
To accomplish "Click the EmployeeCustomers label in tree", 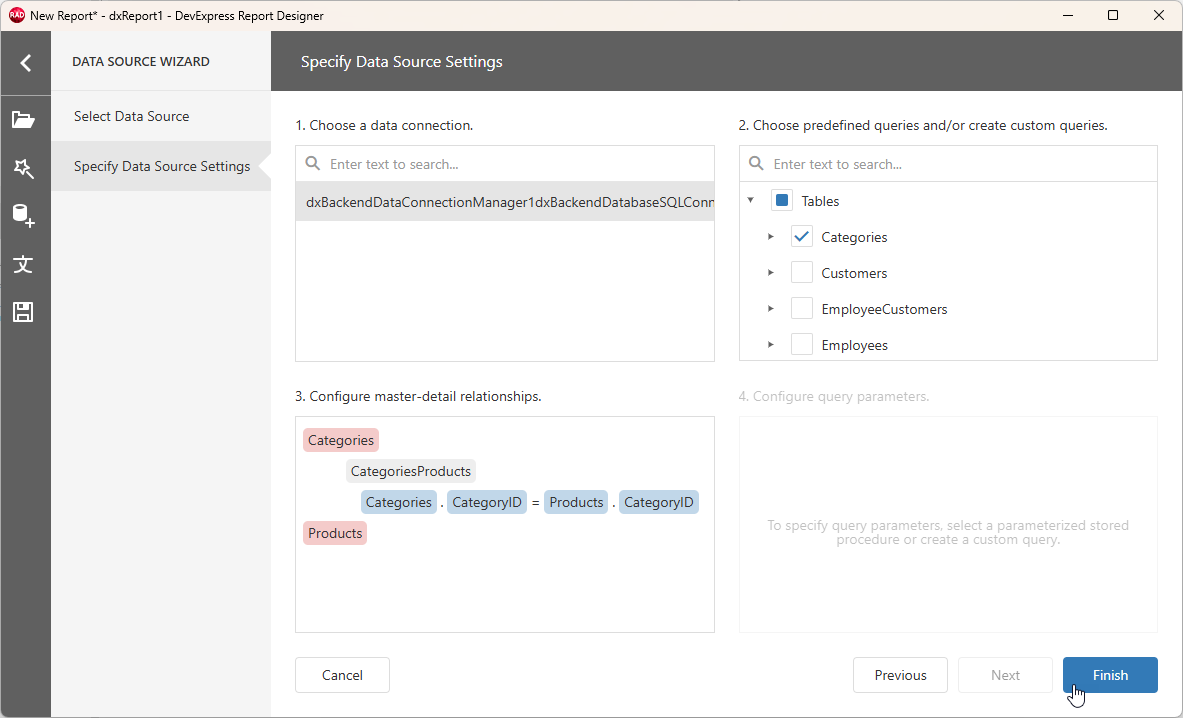I will coord(884,309).
